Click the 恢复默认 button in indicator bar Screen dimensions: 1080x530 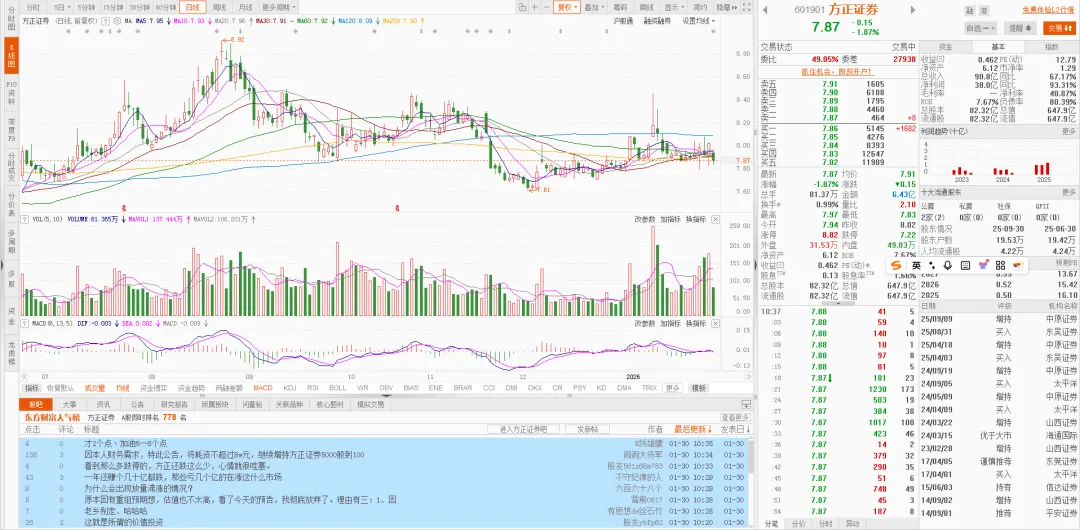(60, 388)
